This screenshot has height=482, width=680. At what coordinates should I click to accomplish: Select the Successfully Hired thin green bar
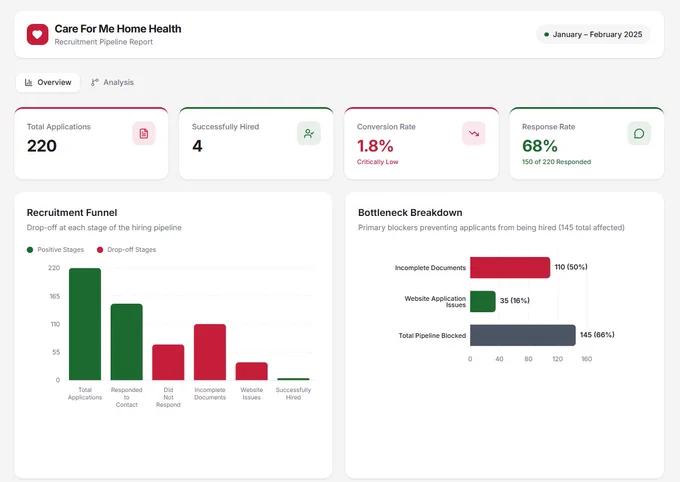[293, 379]
